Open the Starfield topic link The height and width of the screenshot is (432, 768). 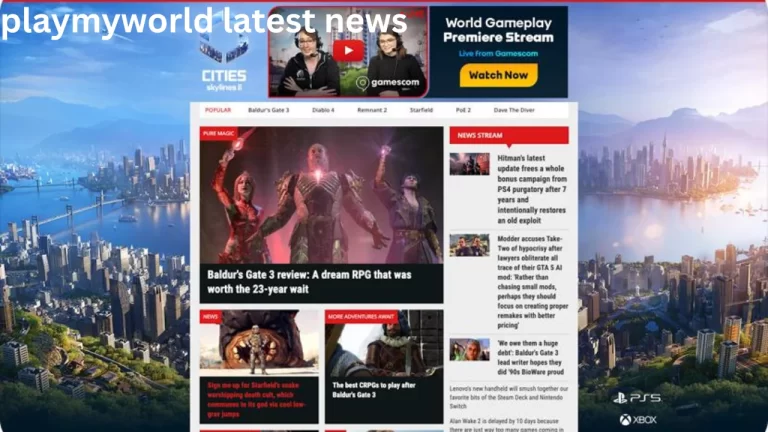[x=421, y=110]
